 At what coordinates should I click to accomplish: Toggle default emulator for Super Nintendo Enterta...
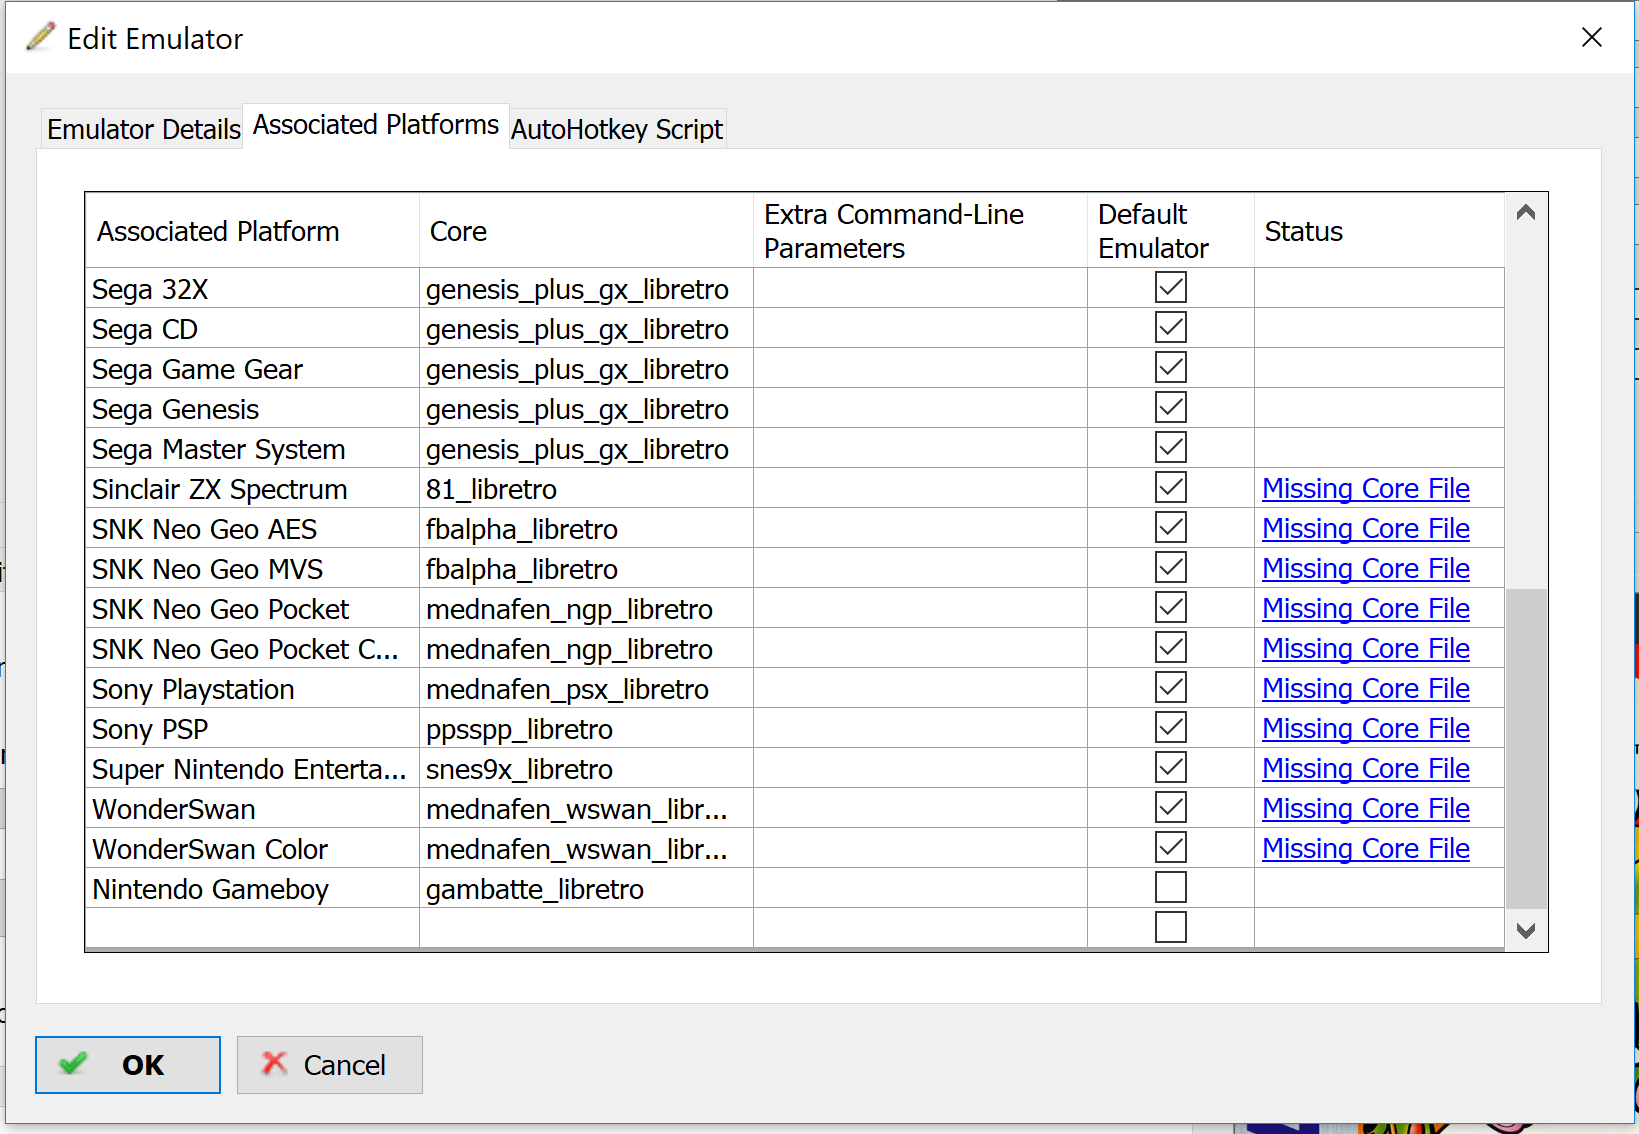(1171, 768)
